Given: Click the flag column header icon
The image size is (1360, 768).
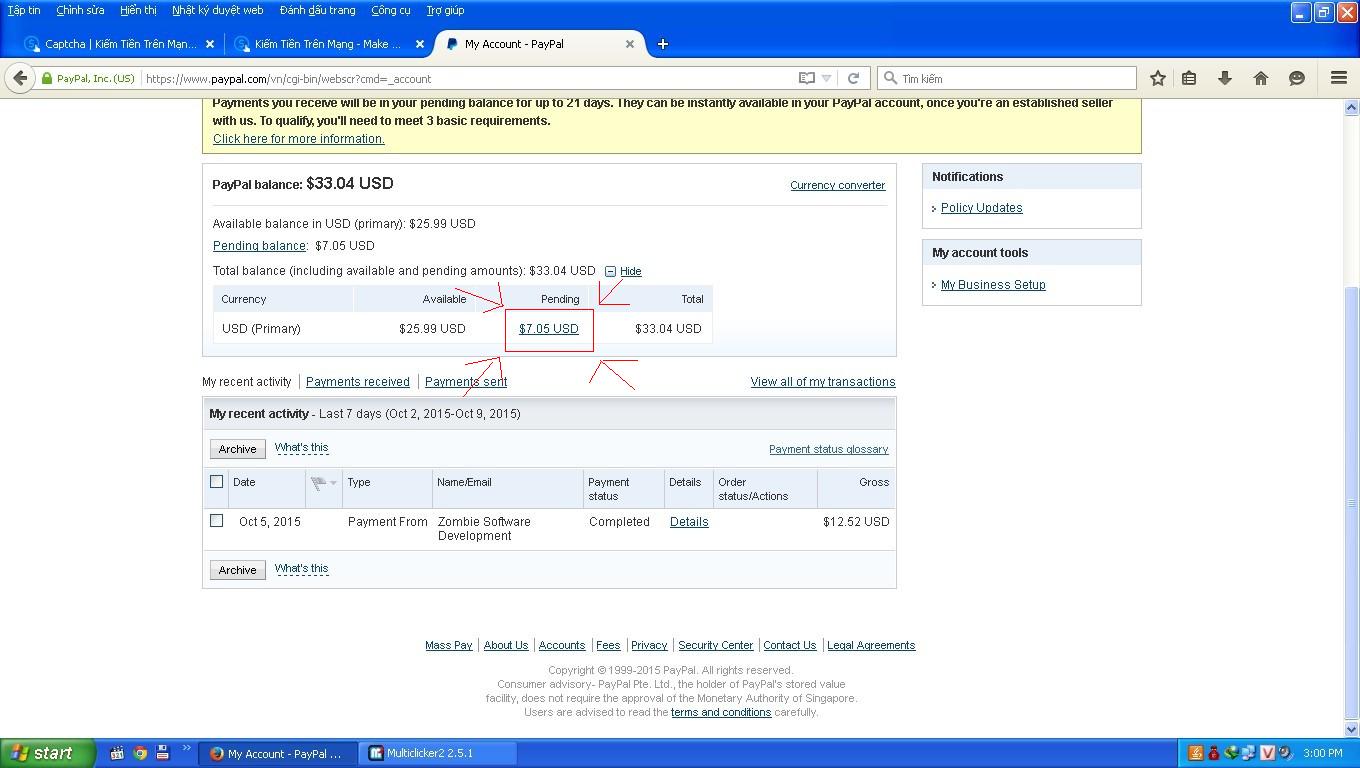Looking at the screenshot, I should coord(320,484).
